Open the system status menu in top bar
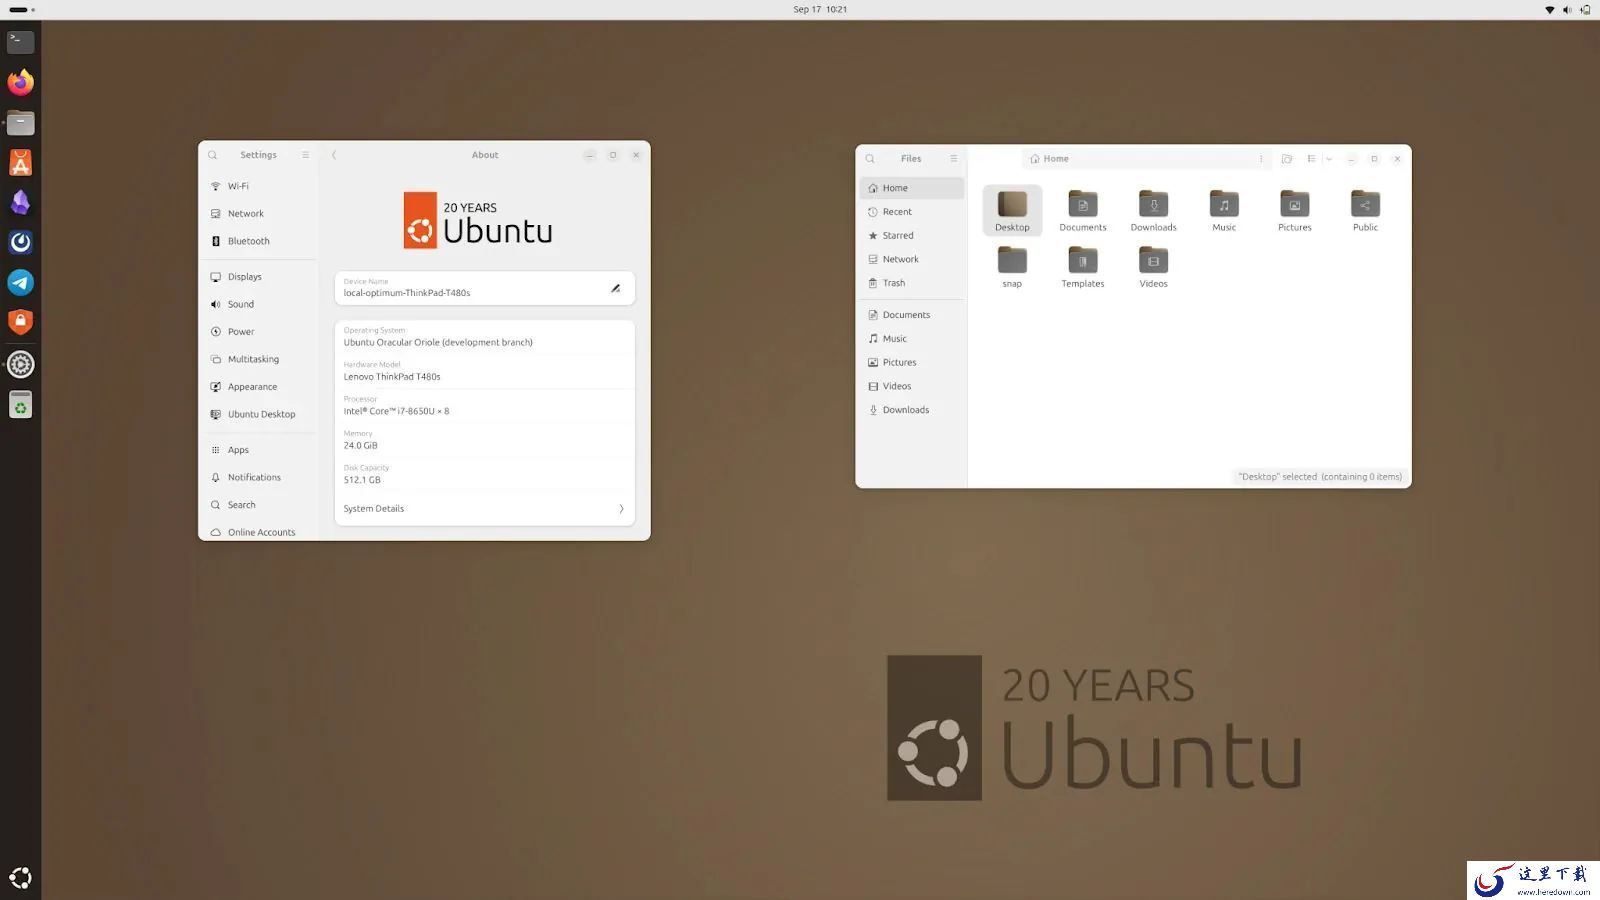 (x=1567, y=10)
